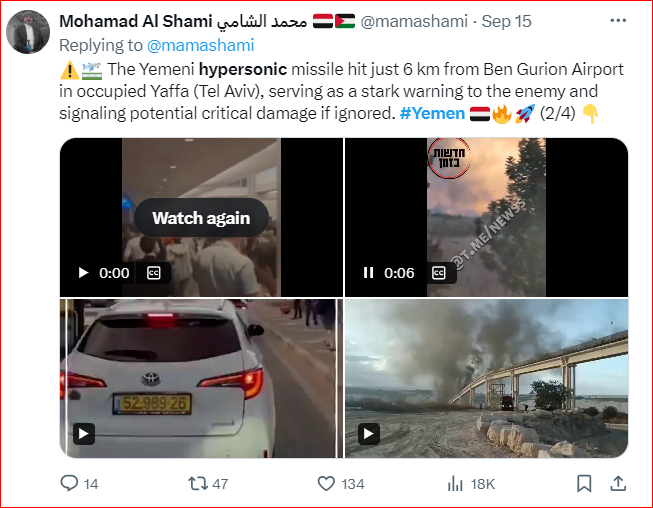Screen dimensions: 653x508
Task: Like the tweet with heart icon
Action: 326,483
